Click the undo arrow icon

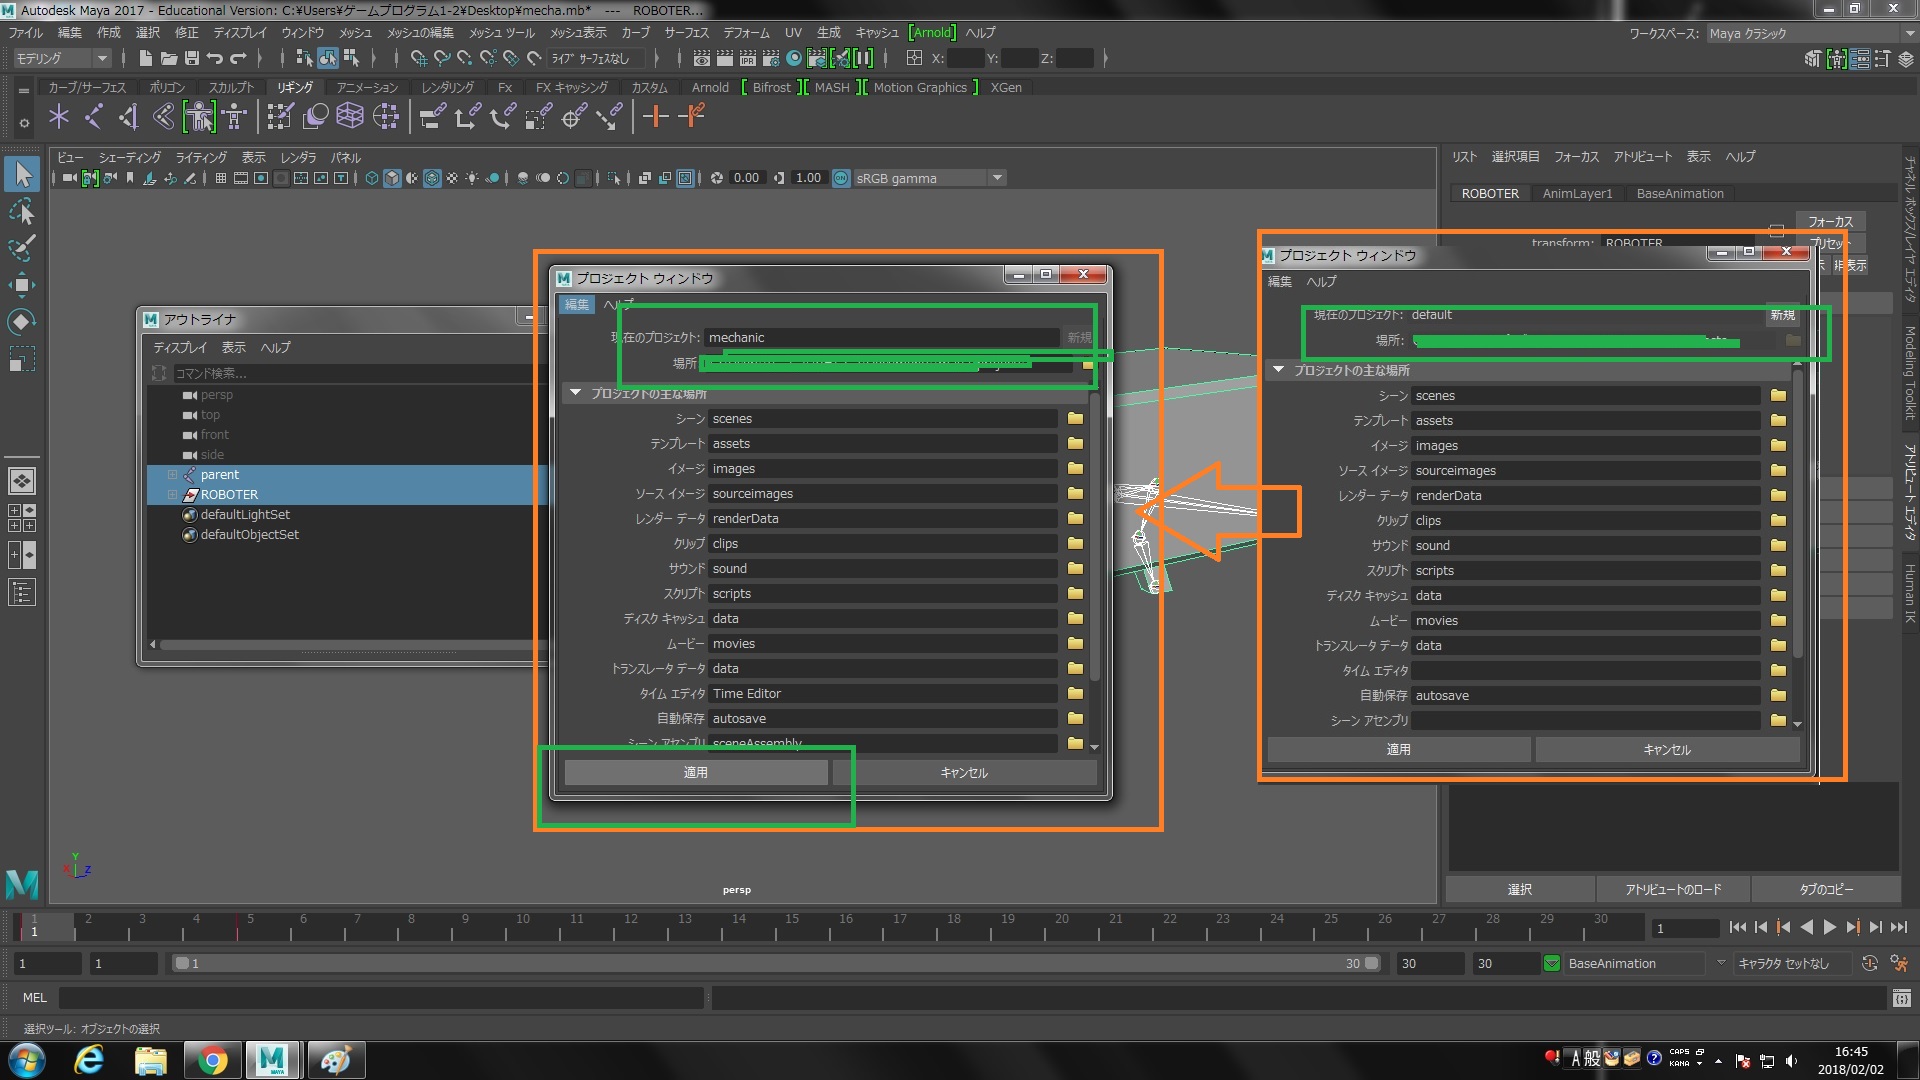[215, 58]
